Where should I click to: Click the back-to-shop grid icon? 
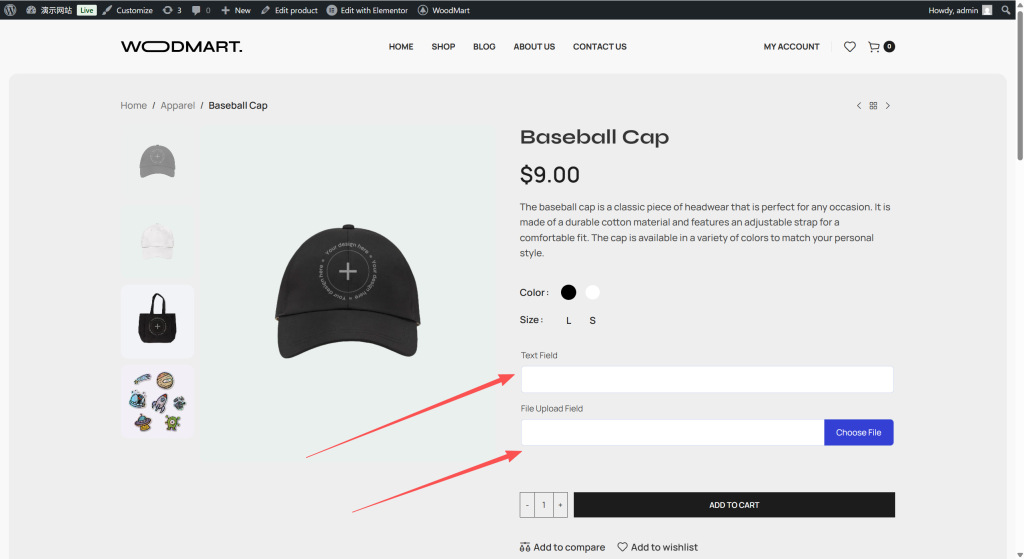tap(873, 106)
